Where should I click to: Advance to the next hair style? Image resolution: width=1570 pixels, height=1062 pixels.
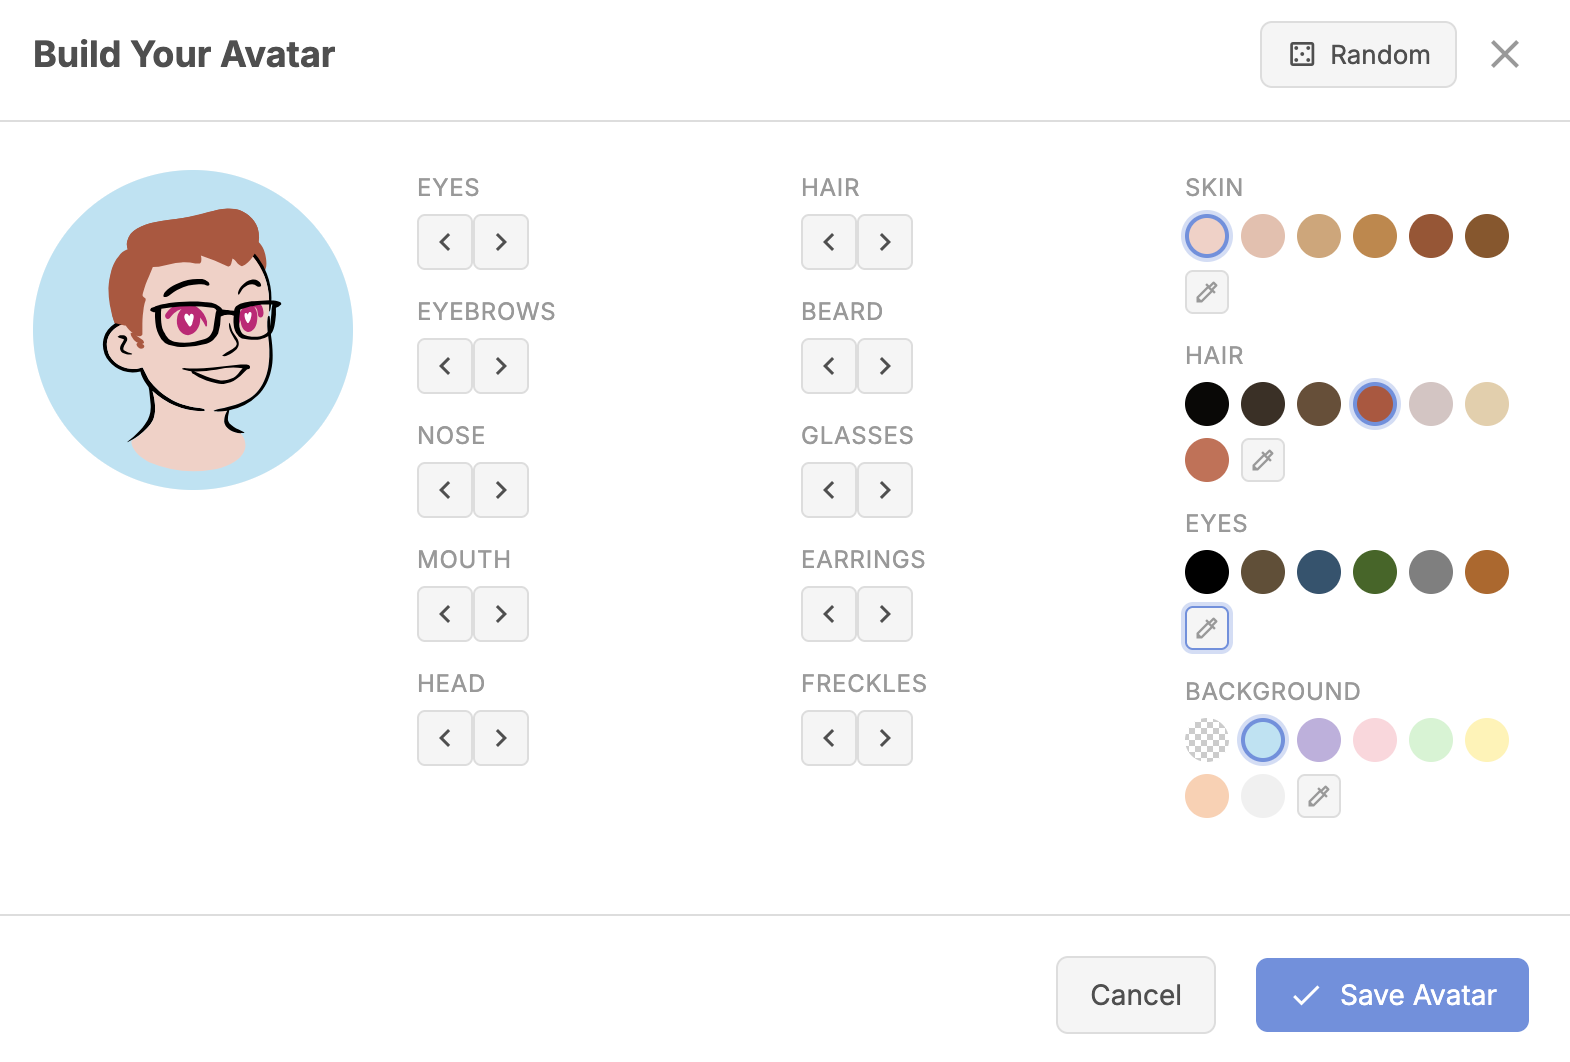tap(884, 242)
